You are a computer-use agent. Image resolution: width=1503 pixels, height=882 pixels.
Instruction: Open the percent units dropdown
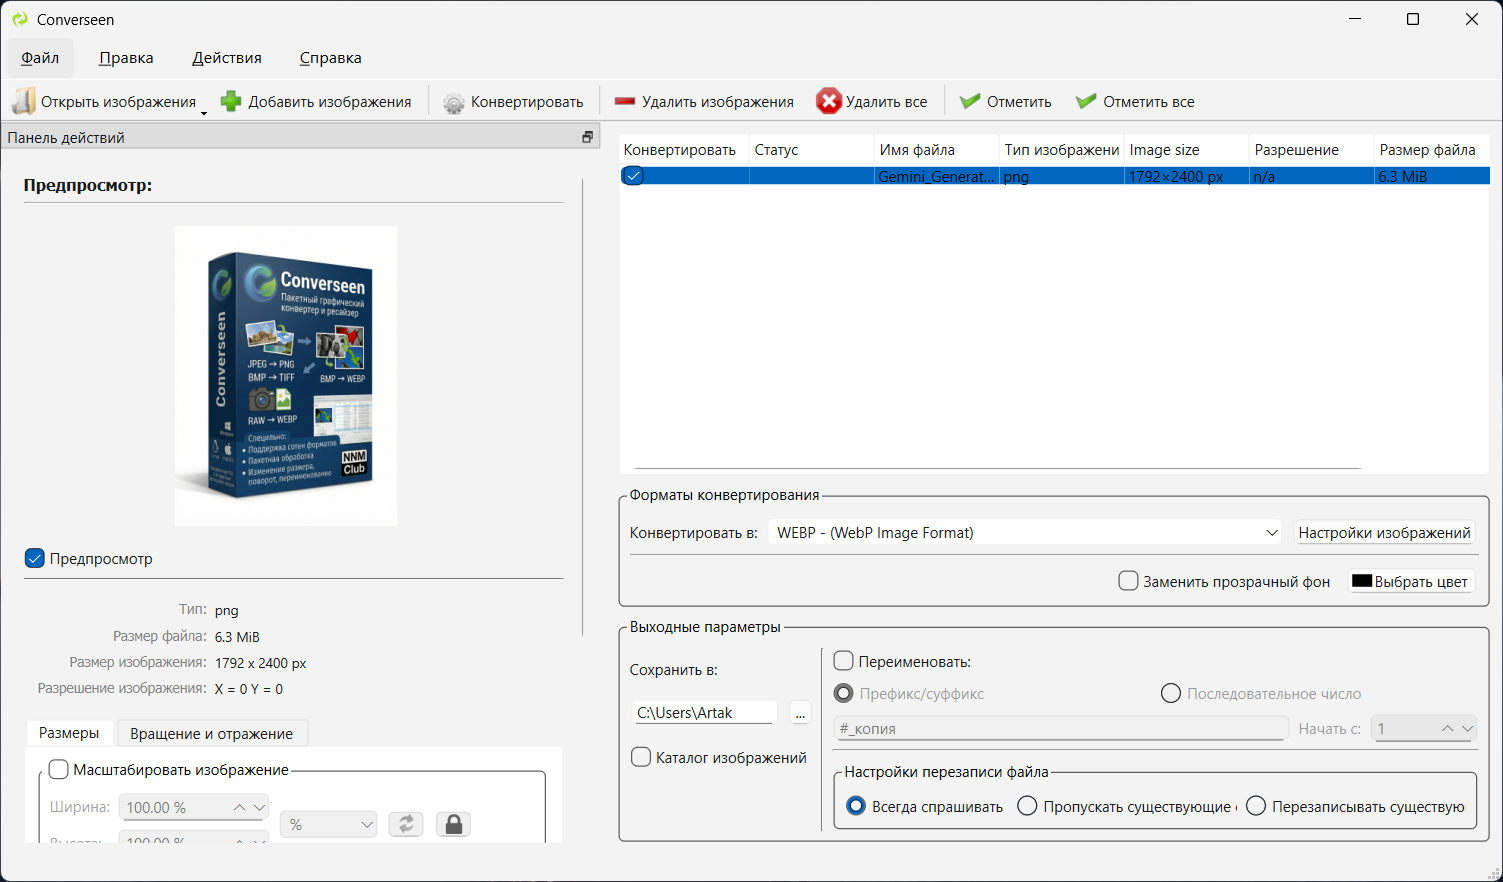coord(328,824)
